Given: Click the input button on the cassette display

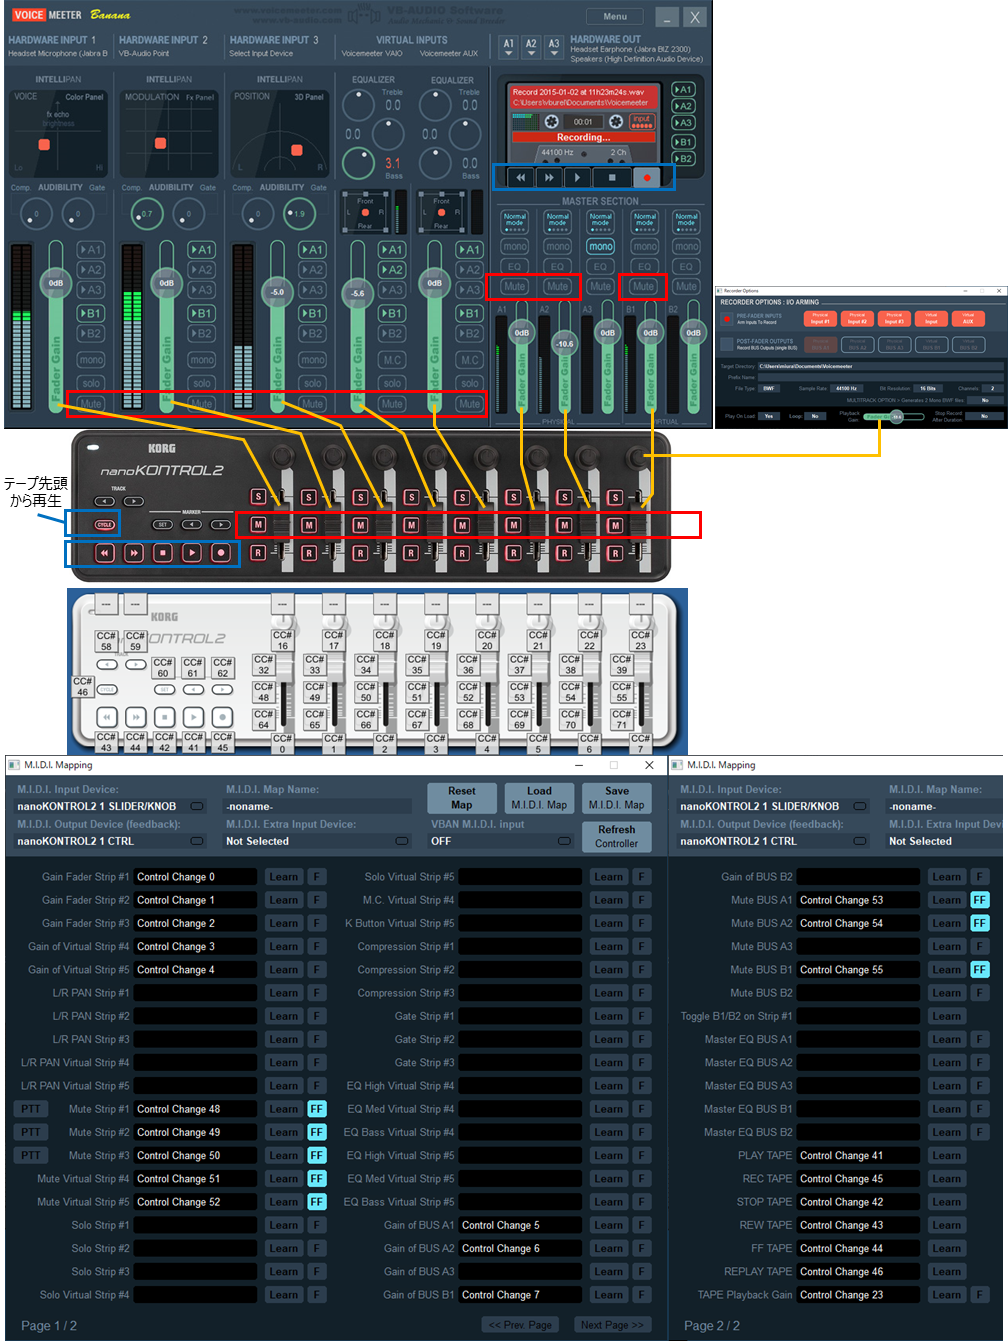Looking at the screenshot, I should pos(641,121).
